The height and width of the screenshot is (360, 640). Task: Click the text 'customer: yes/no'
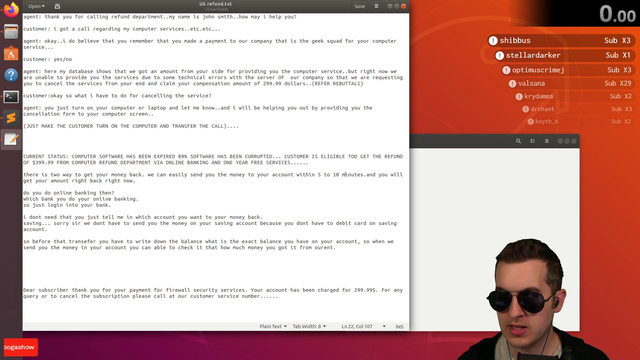click(47, 59)
